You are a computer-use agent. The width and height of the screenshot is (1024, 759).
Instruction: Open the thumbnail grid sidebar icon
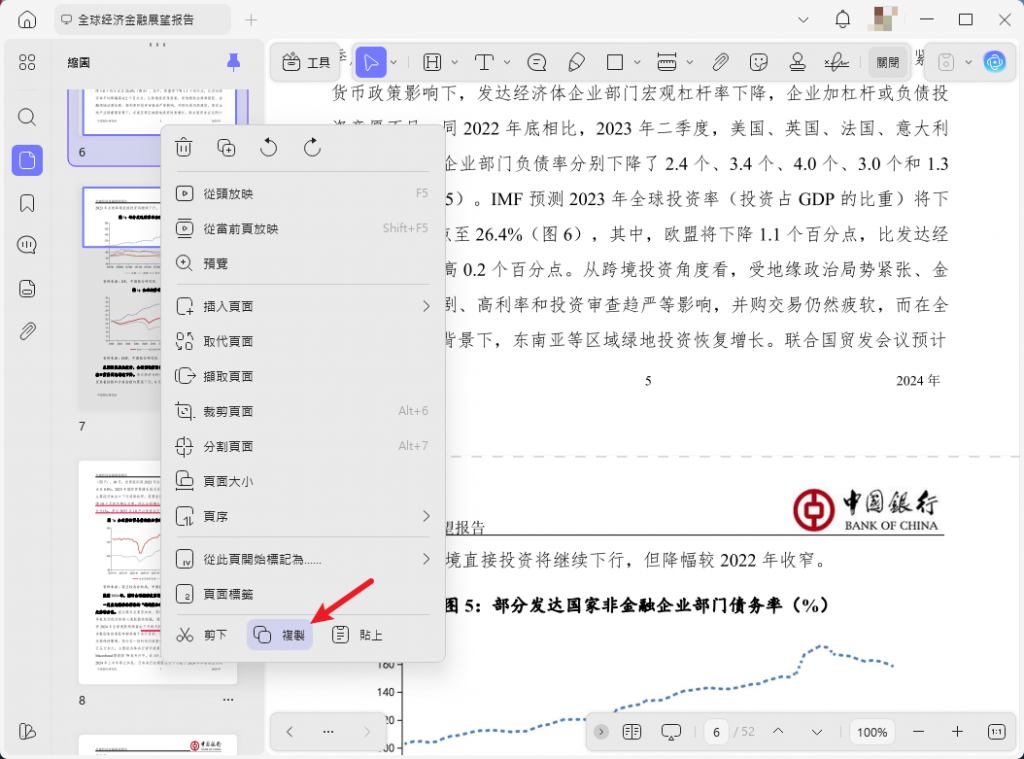27,63
